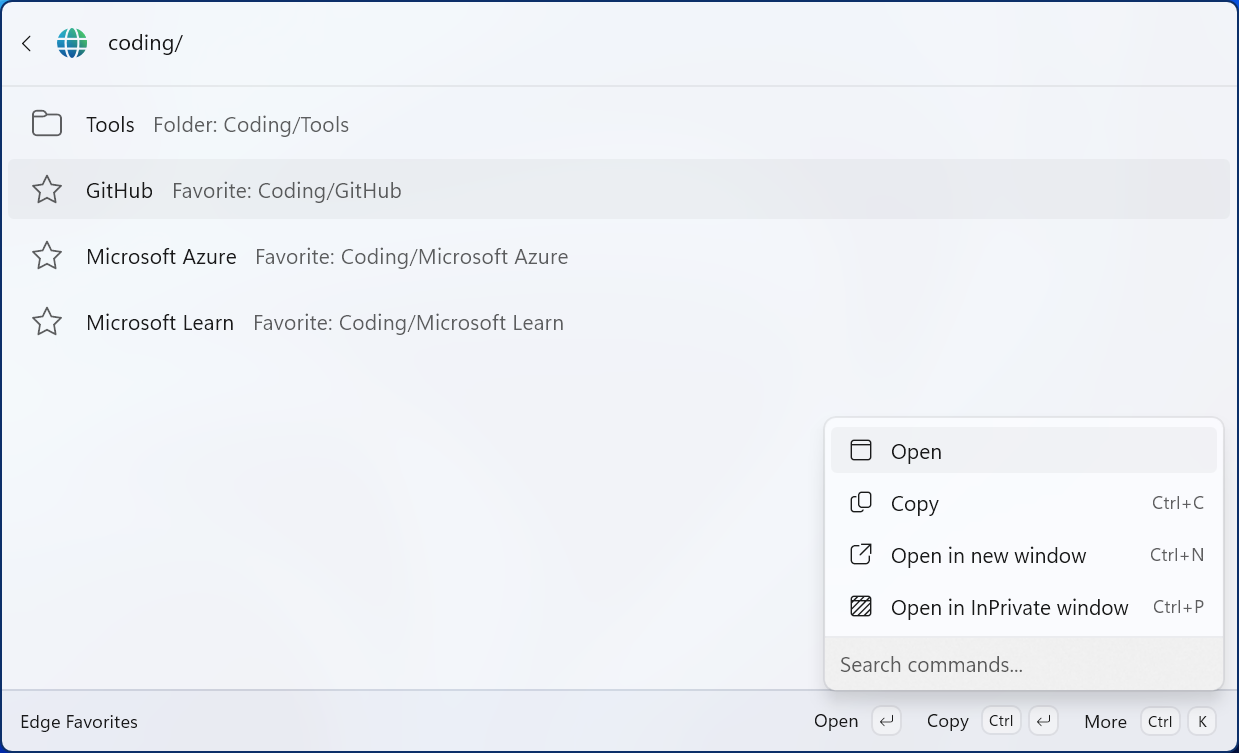1239x753 pixels.
Task: Click the Edge Favorites globe icon
Action: [72, 43]
